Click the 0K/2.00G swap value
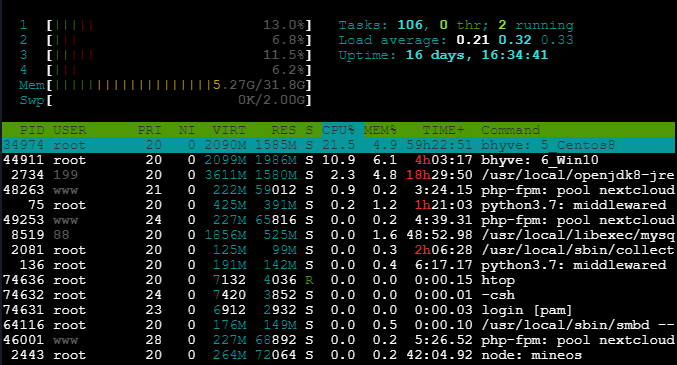The image size is (677, 365). [x=272, y=100]
